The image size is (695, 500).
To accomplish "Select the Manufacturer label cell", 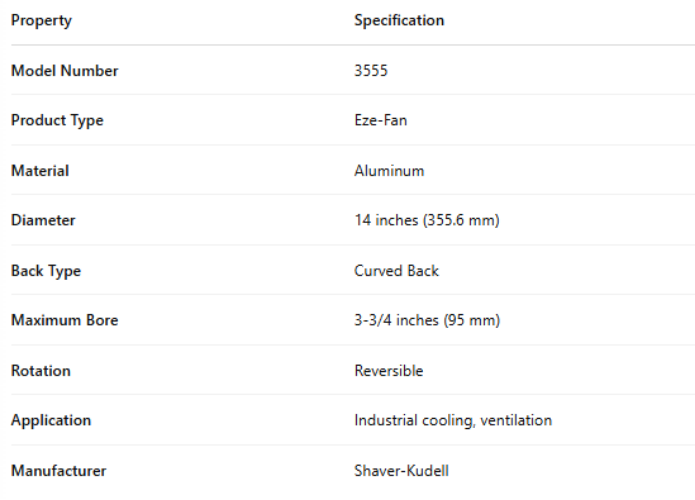I will (58, 471).
